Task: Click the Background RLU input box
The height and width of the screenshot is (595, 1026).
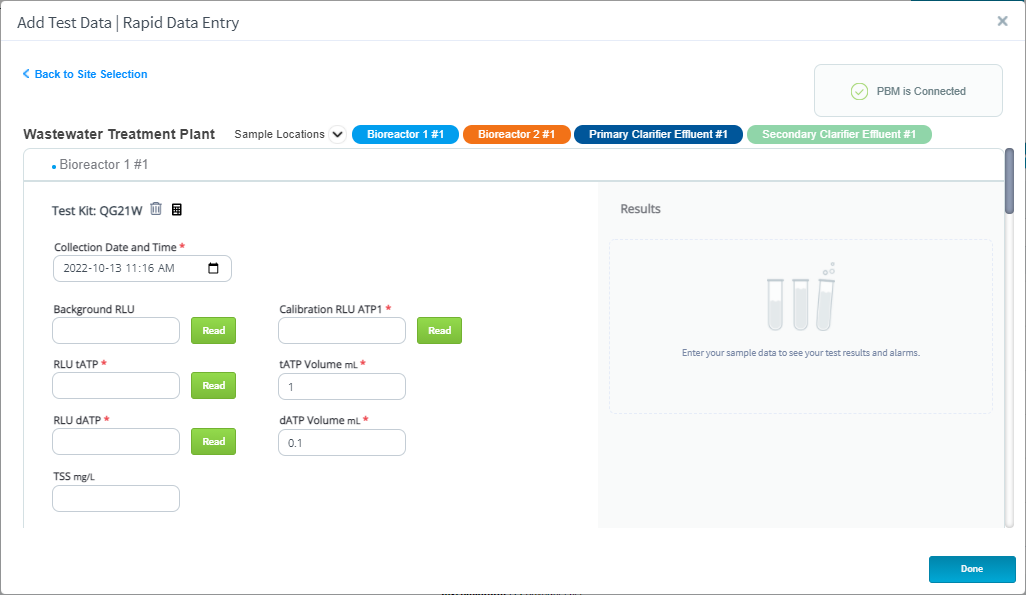Action: (x=116, y=331)
